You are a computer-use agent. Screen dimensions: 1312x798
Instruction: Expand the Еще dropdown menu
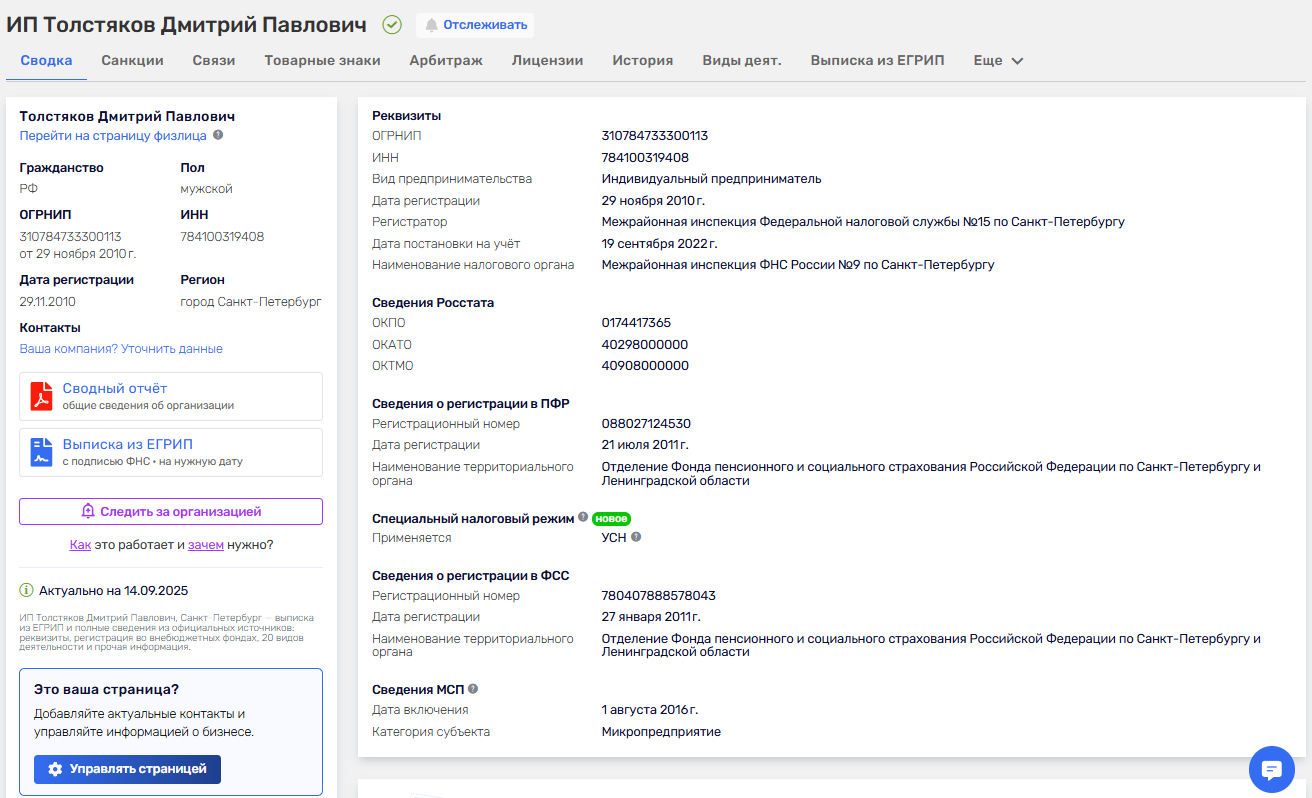pos(998,60)
